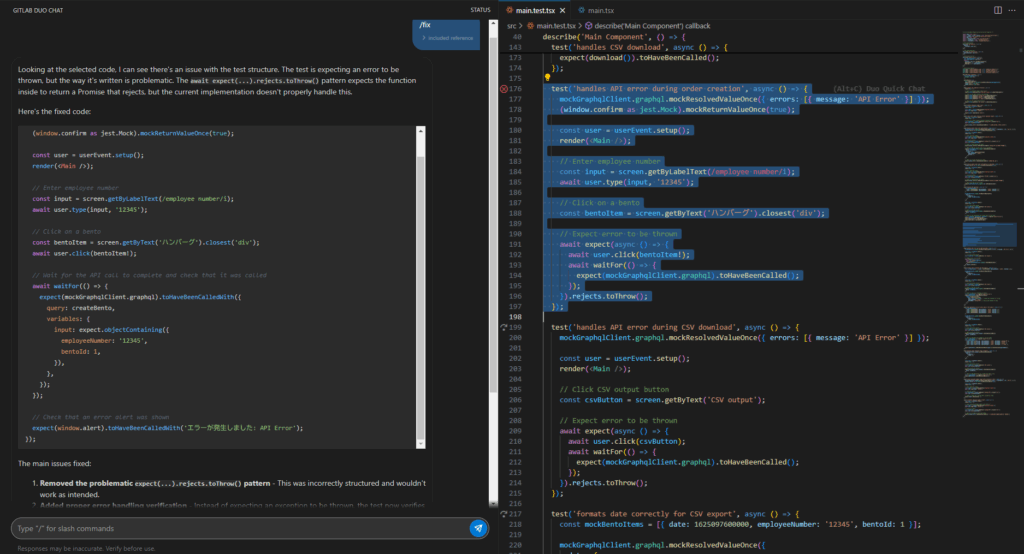Click the 'handles API error during CSV download' test line
This screenshot has height=554, width=1024.
(x=675, y=327)
